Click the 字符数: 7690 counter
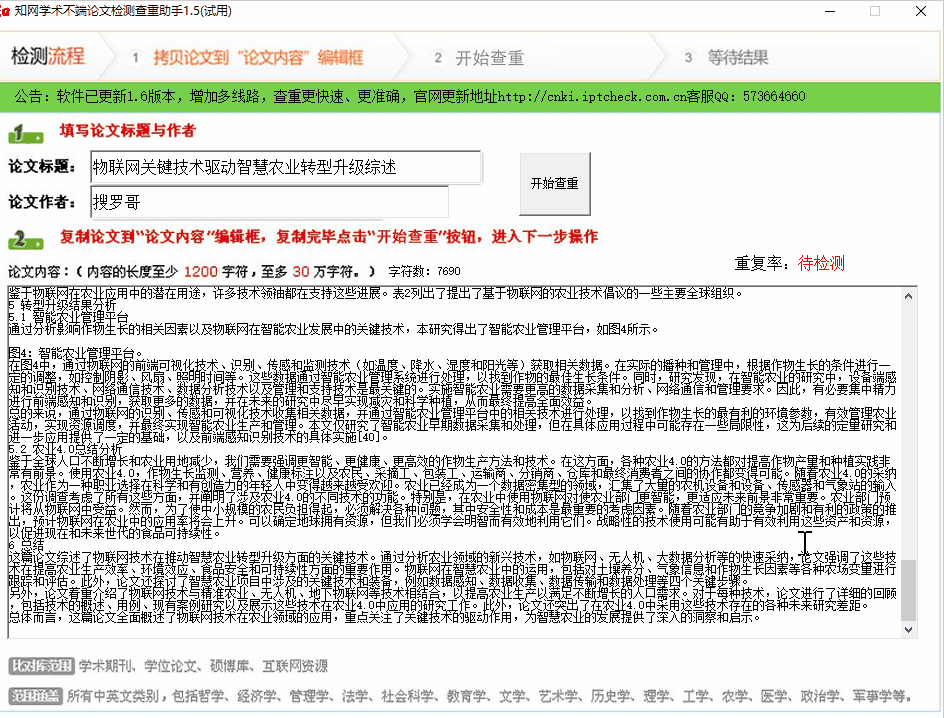The height and width of the screenshot is (718, 944). [x=424, y=271]
